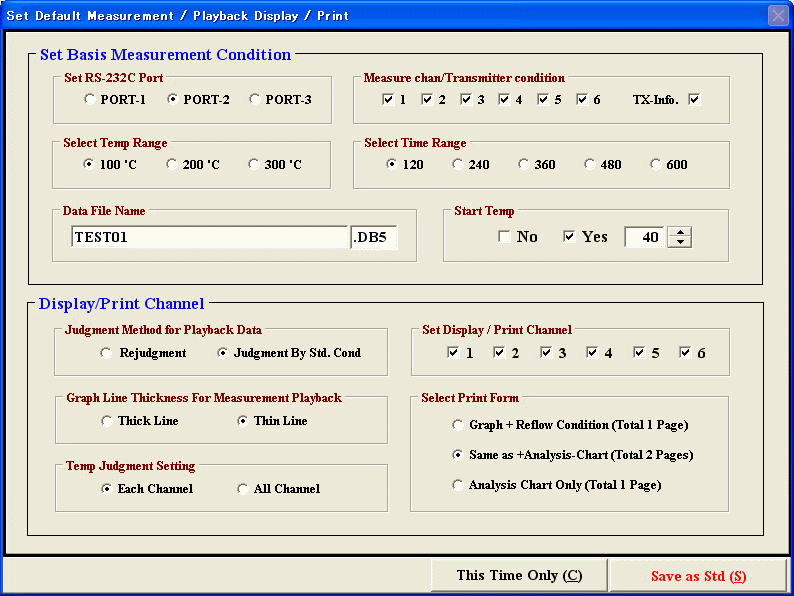Toggle display/print channel 3 checkbox

[546, 352]
